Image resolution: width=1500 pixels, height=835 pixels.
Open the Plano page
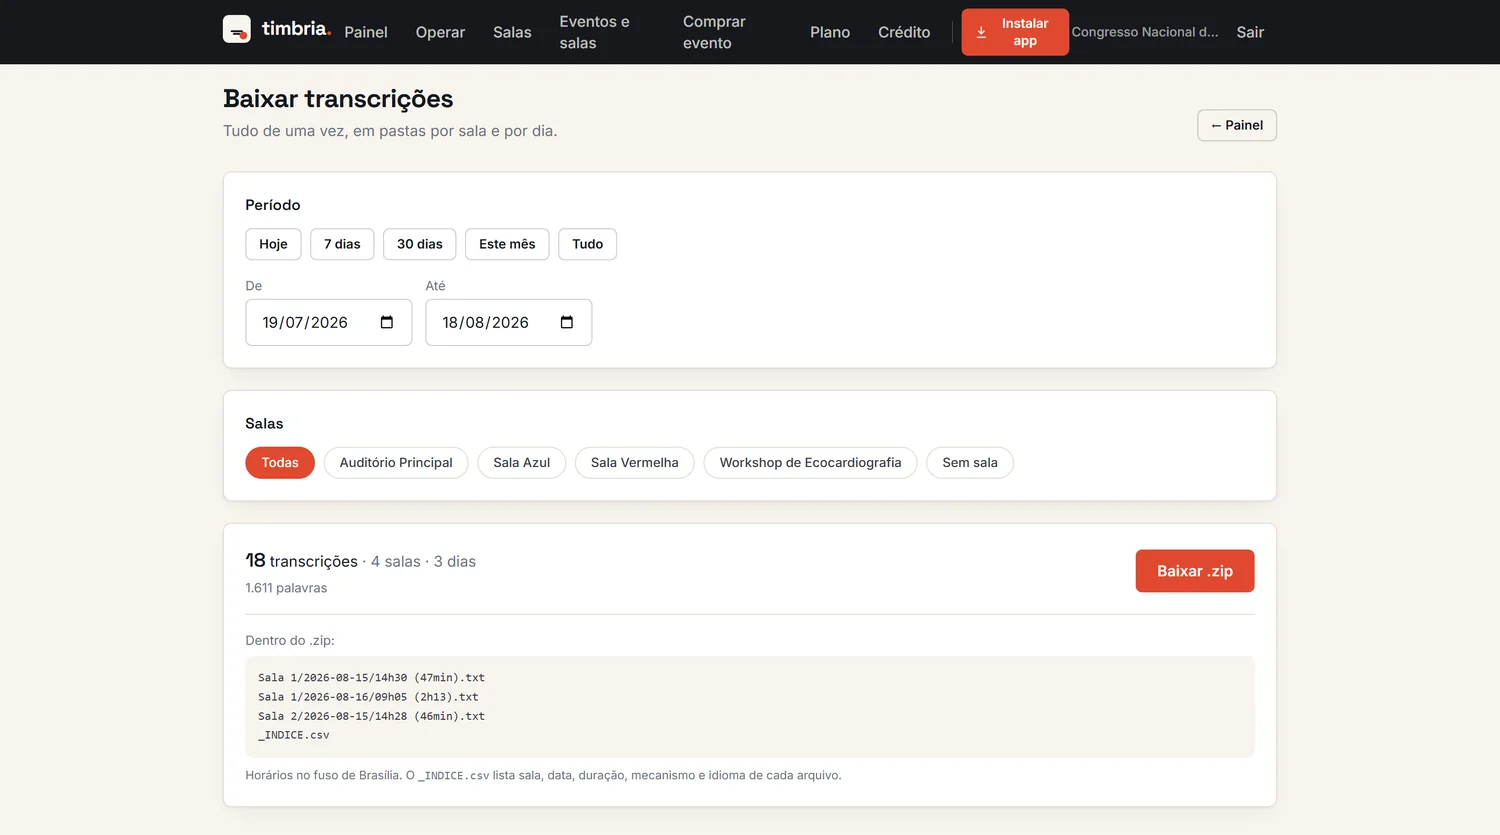[x=830, y=32]
